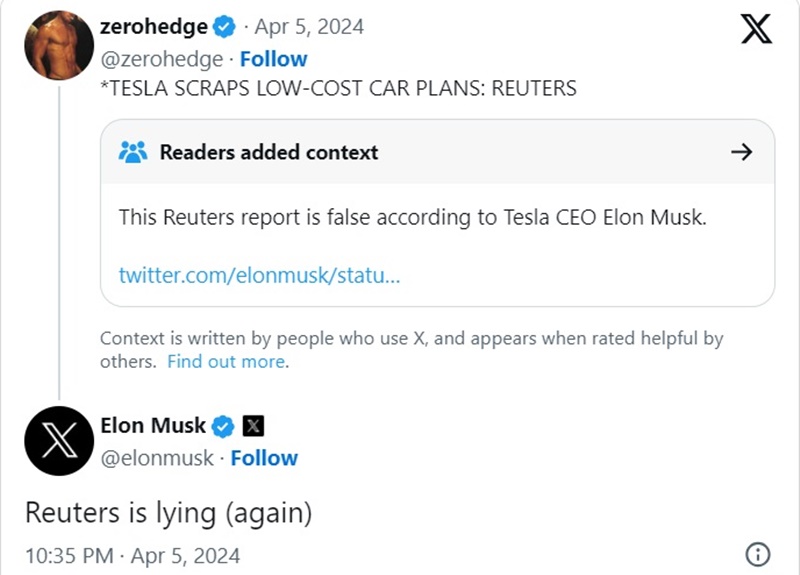Open zerohedge's profile picture

(x=59, y=45)
